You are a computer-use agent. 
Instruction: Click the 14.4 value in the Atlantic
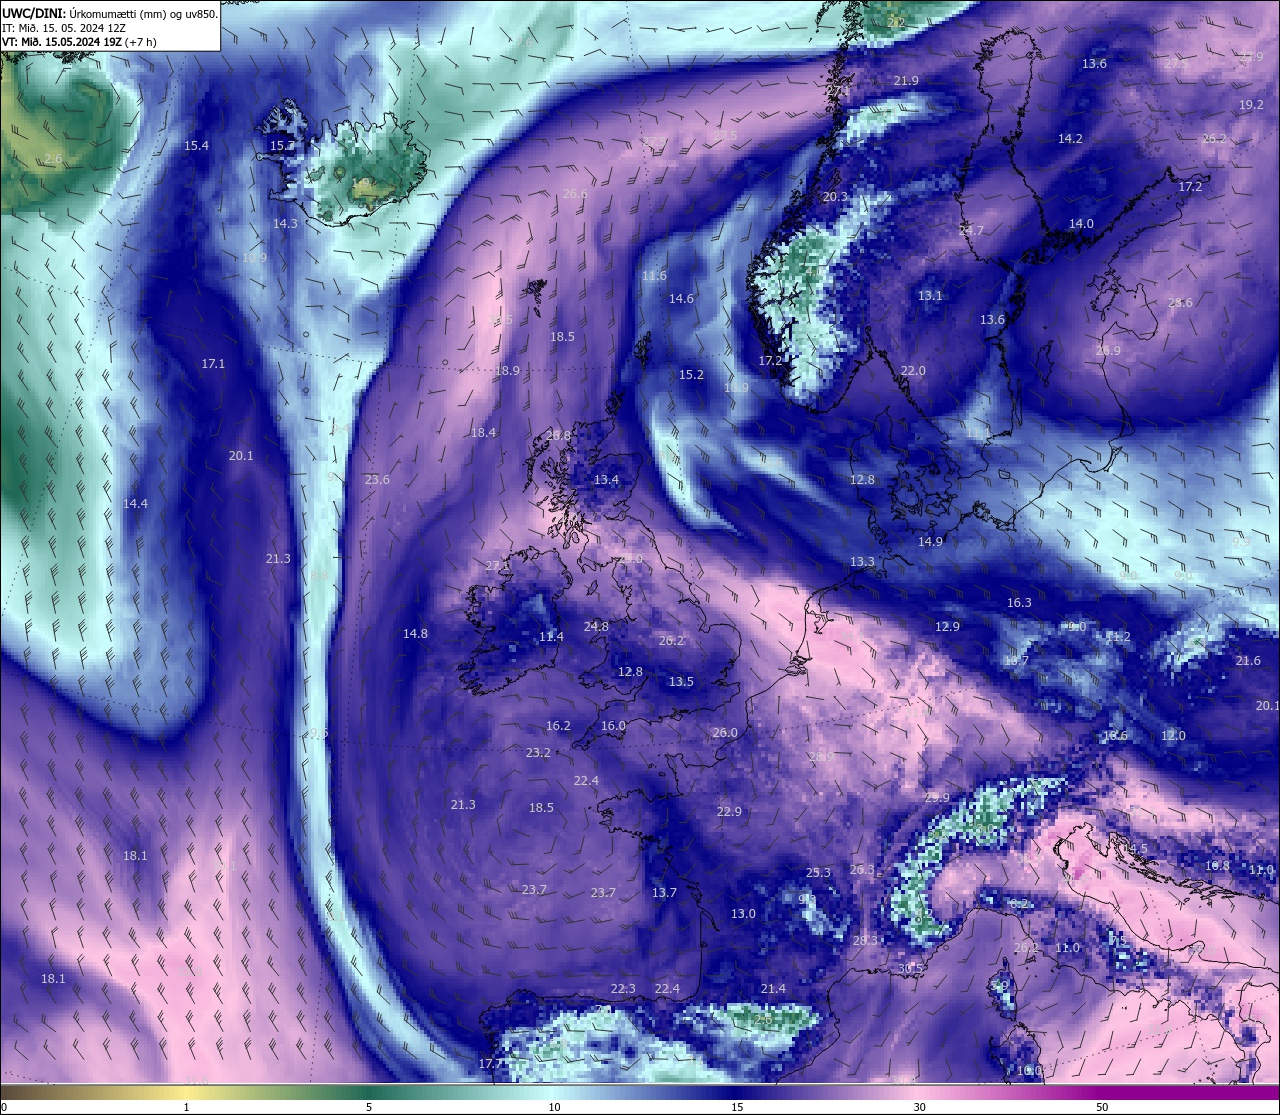click(x=135, y=504)
